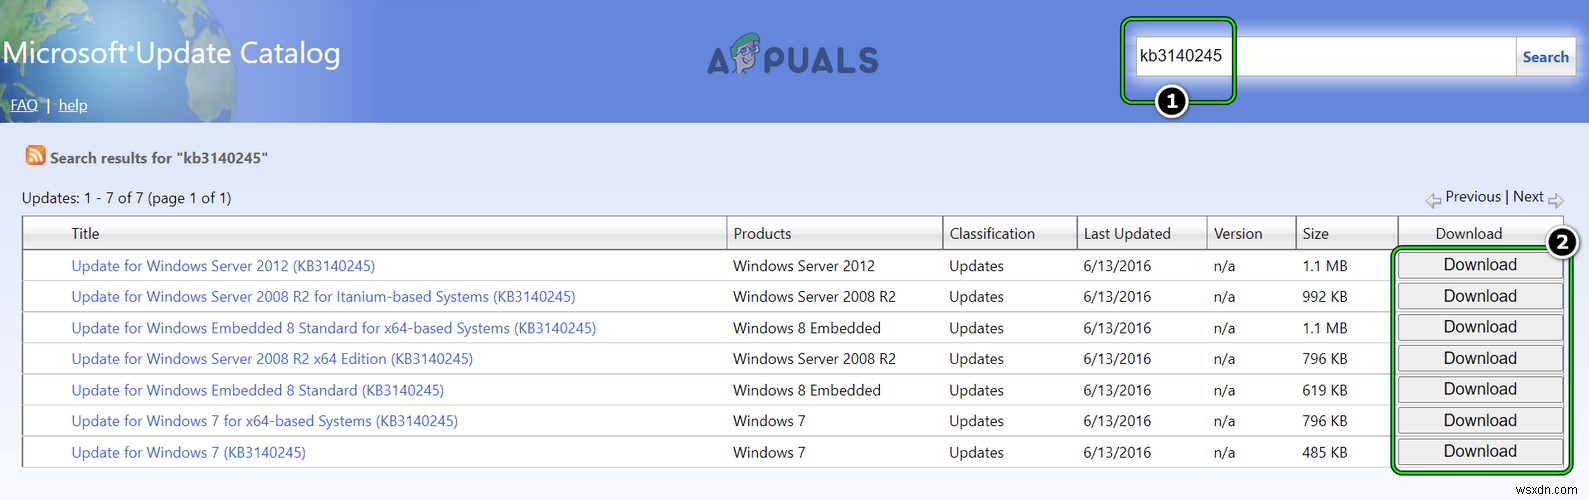Open Windows Embedded 8 Standard x64-based update
The image size is (1589, 500).
click(333, 328)
